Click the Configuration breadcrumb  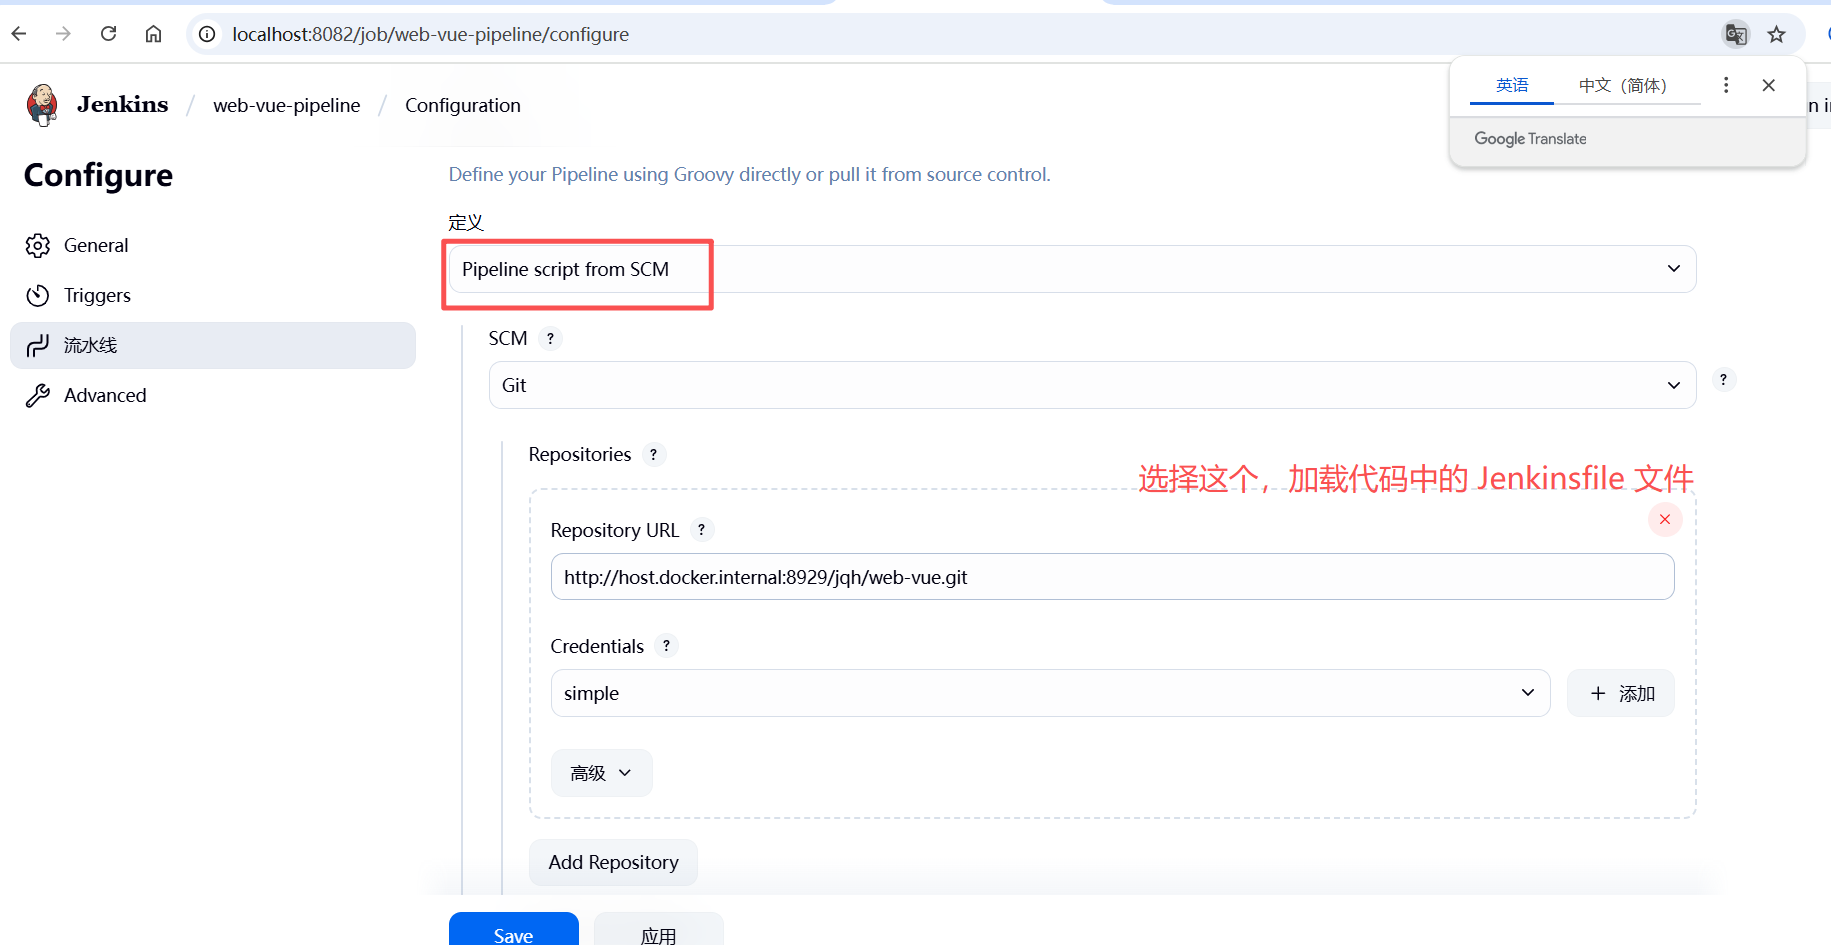tap(463, 105)
